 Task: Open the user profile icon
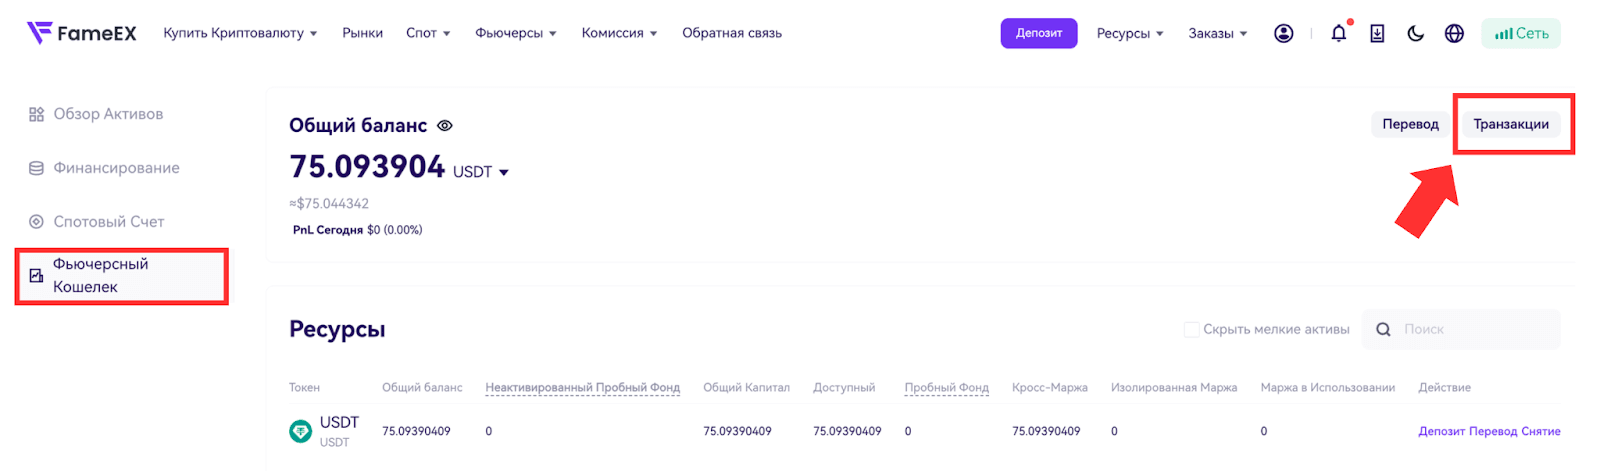click(1284, 33)
